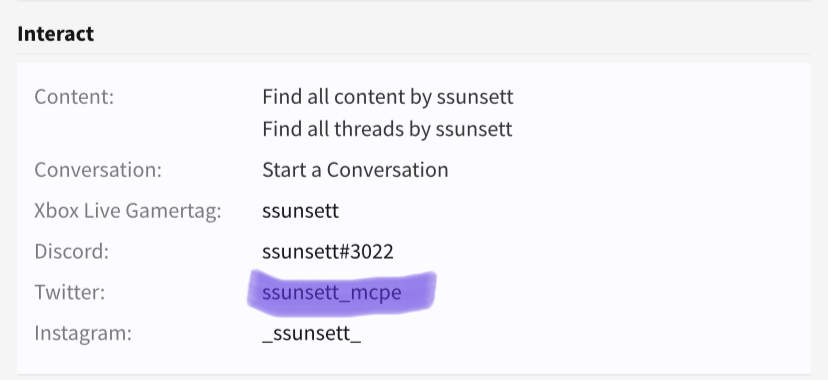
Task: Click the 'Discord:' field label
Action: 71,252
